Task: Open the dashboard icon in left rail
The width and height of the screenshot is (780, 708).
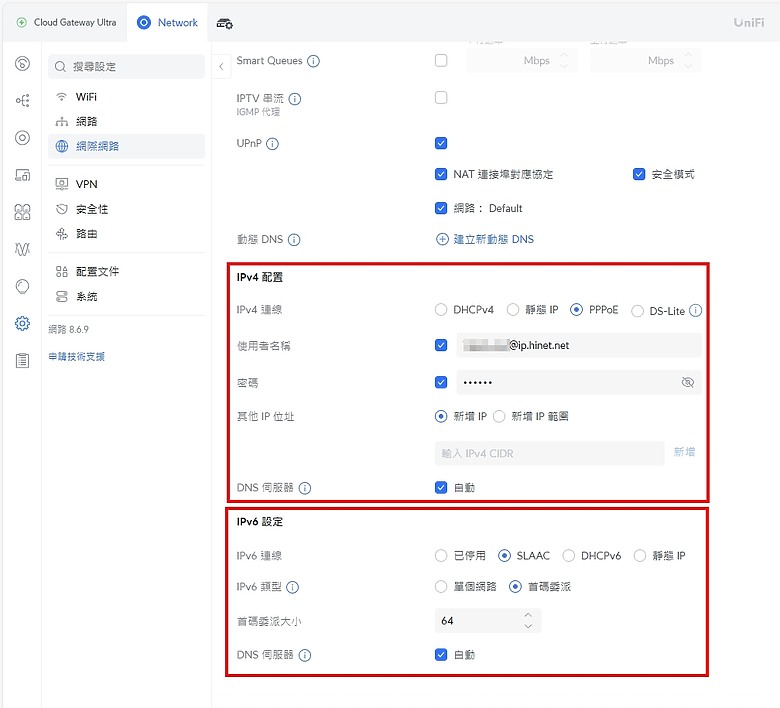Action: [x=22, y=64]
